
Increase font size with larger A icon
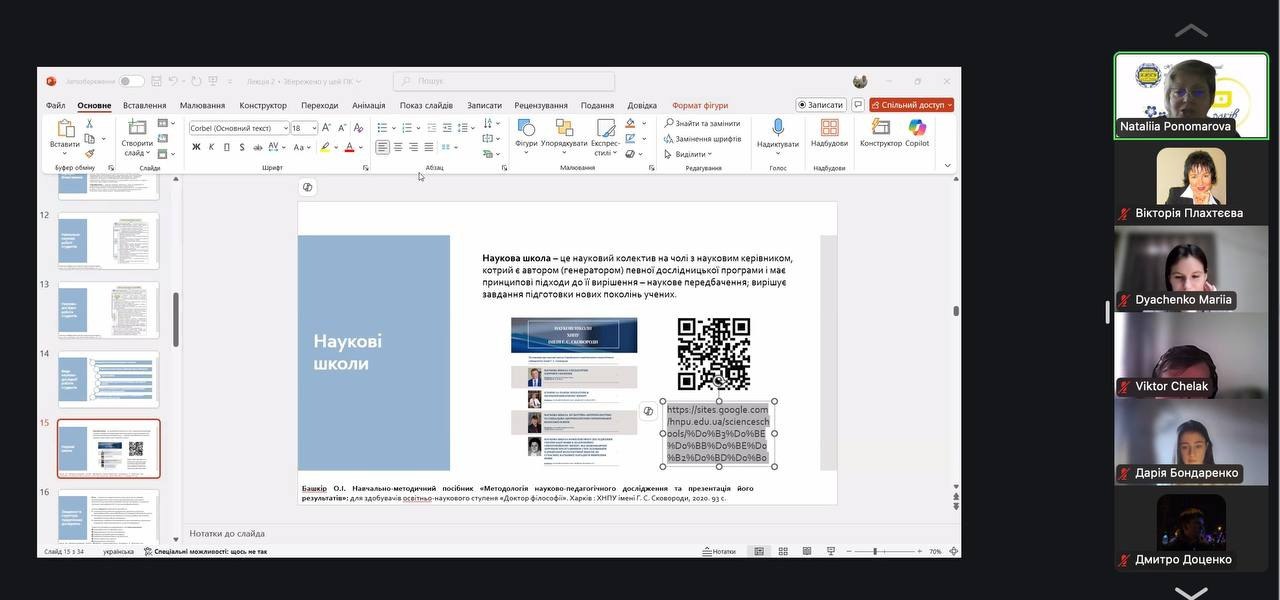326,128
